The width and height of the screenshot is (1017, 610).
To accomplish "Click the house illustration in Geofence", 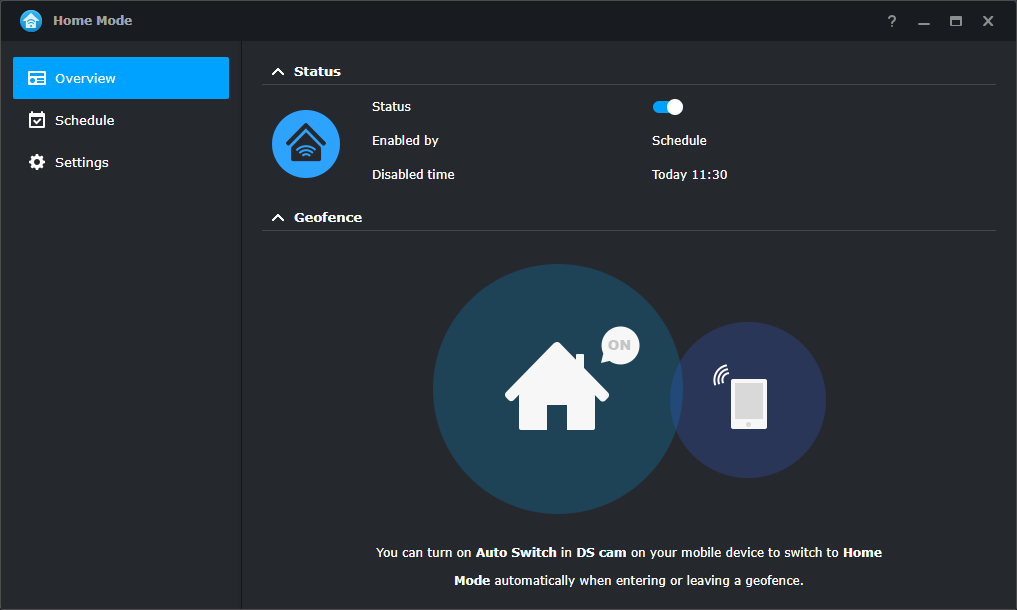I will (x=556, y=385).
